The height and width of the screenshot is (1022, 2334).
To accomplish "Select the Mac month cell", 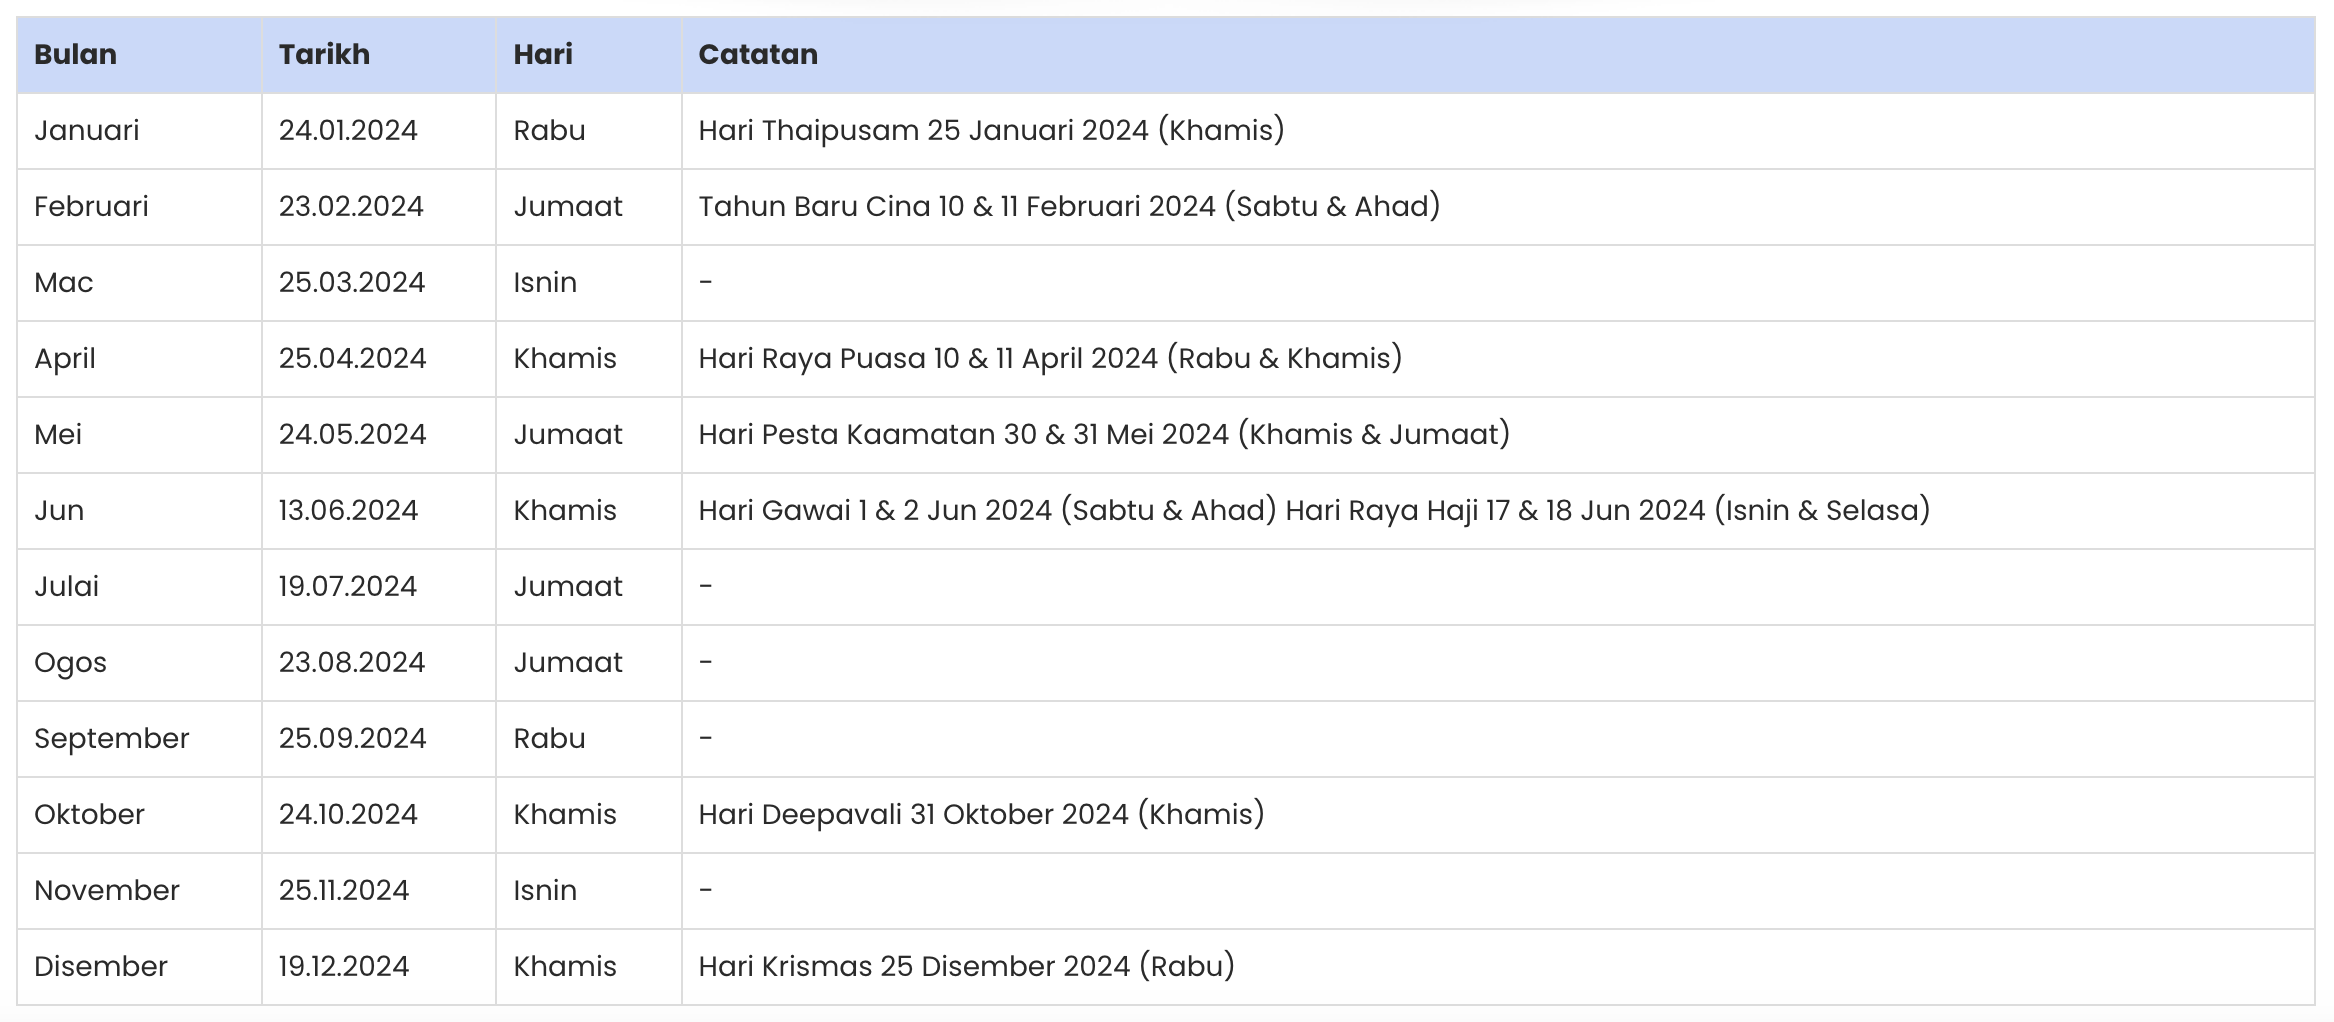I will pos(64,282).
